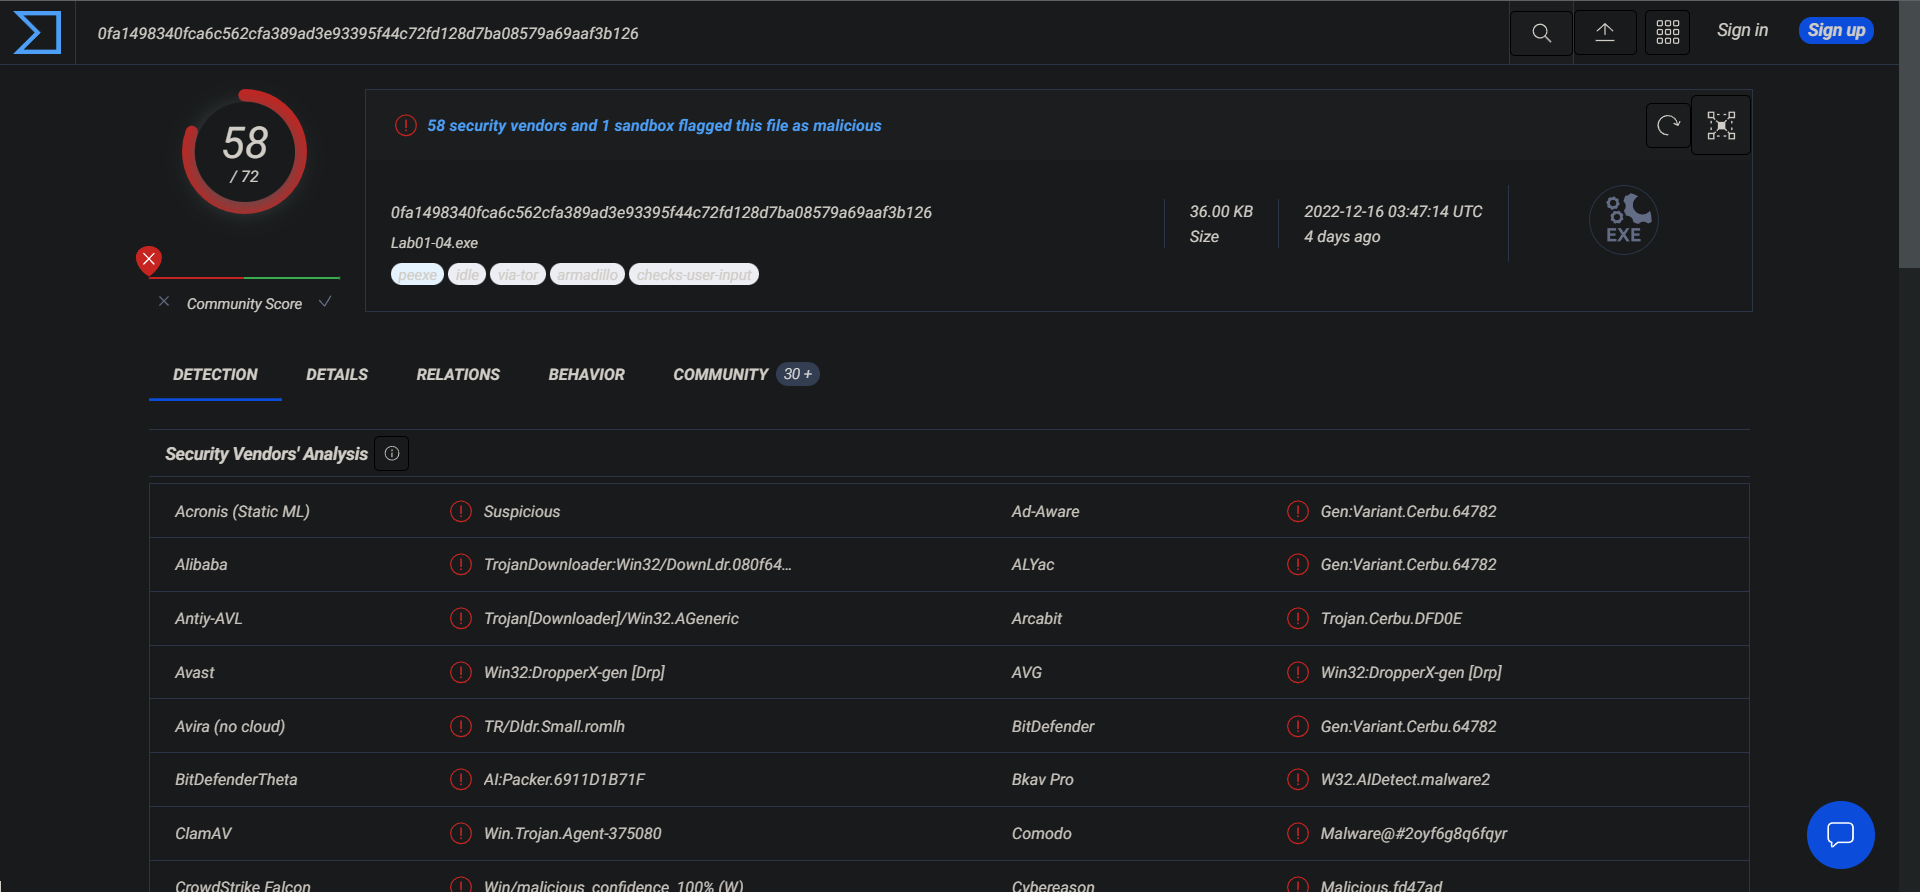Select the idle tag
Viewport: 1920px width, 892px height.
tap(467, 275)
